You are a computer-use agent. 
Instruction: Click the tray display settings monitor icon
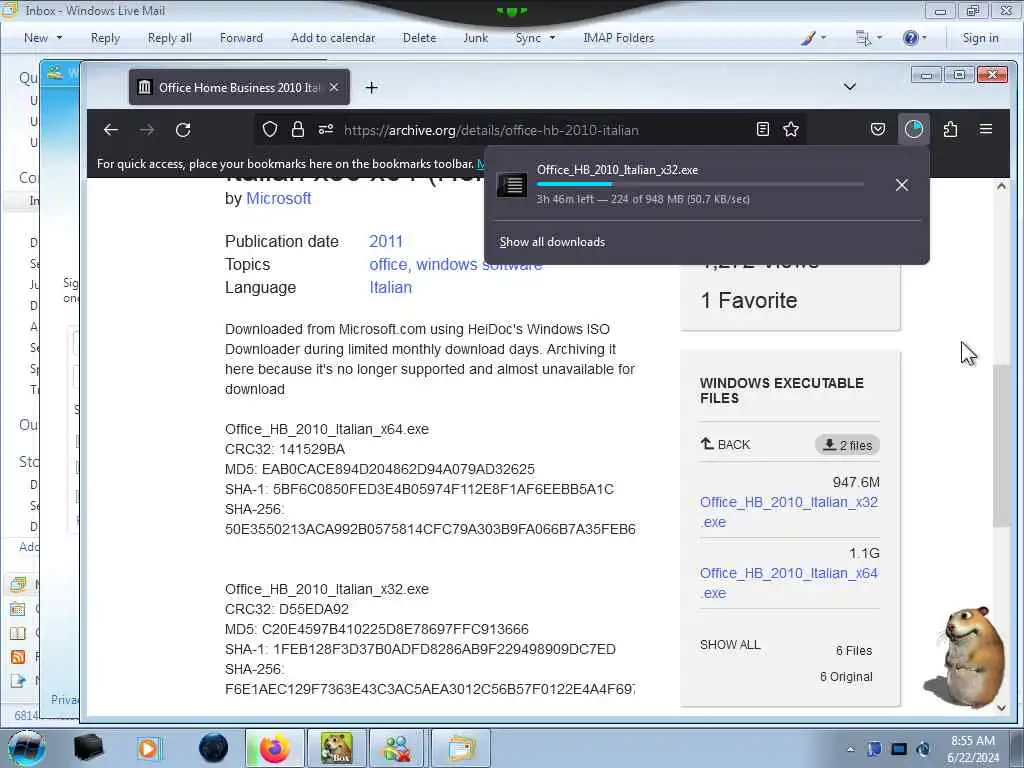click(899, 750)
